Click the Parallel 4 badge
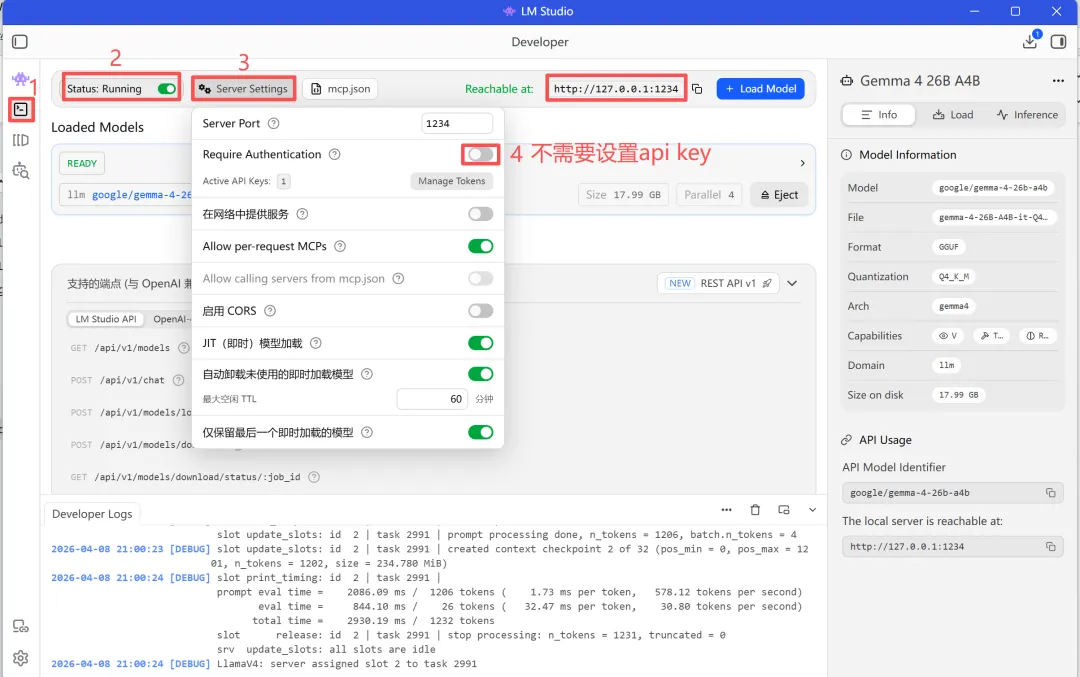This screenshot has height=677, width=1080. point(709,195)
